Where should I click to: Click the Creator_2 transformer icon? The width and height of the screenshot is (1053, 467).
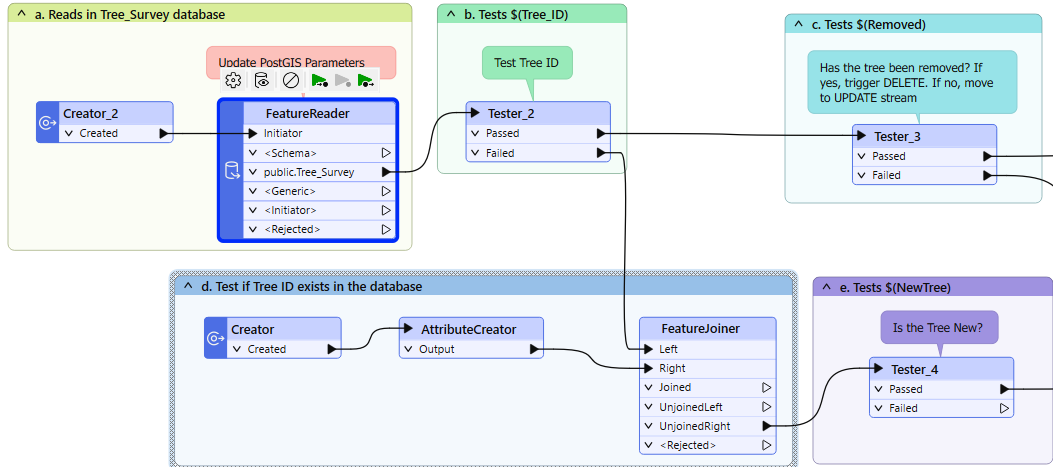tap(47, 123)
